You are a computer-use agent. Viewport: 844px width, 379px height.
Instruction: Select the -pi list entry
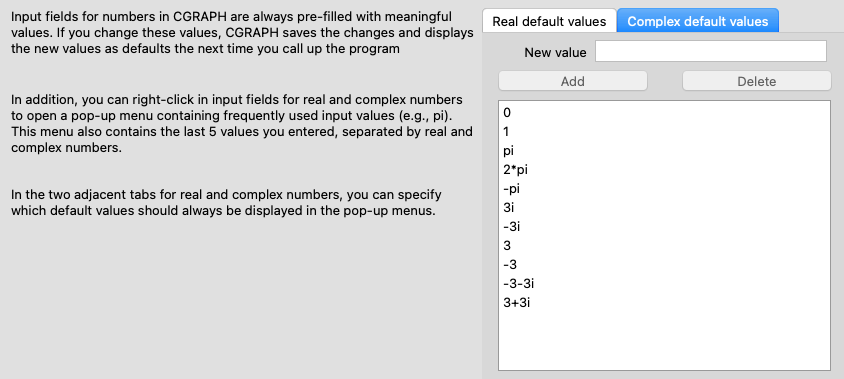[664, 189]
